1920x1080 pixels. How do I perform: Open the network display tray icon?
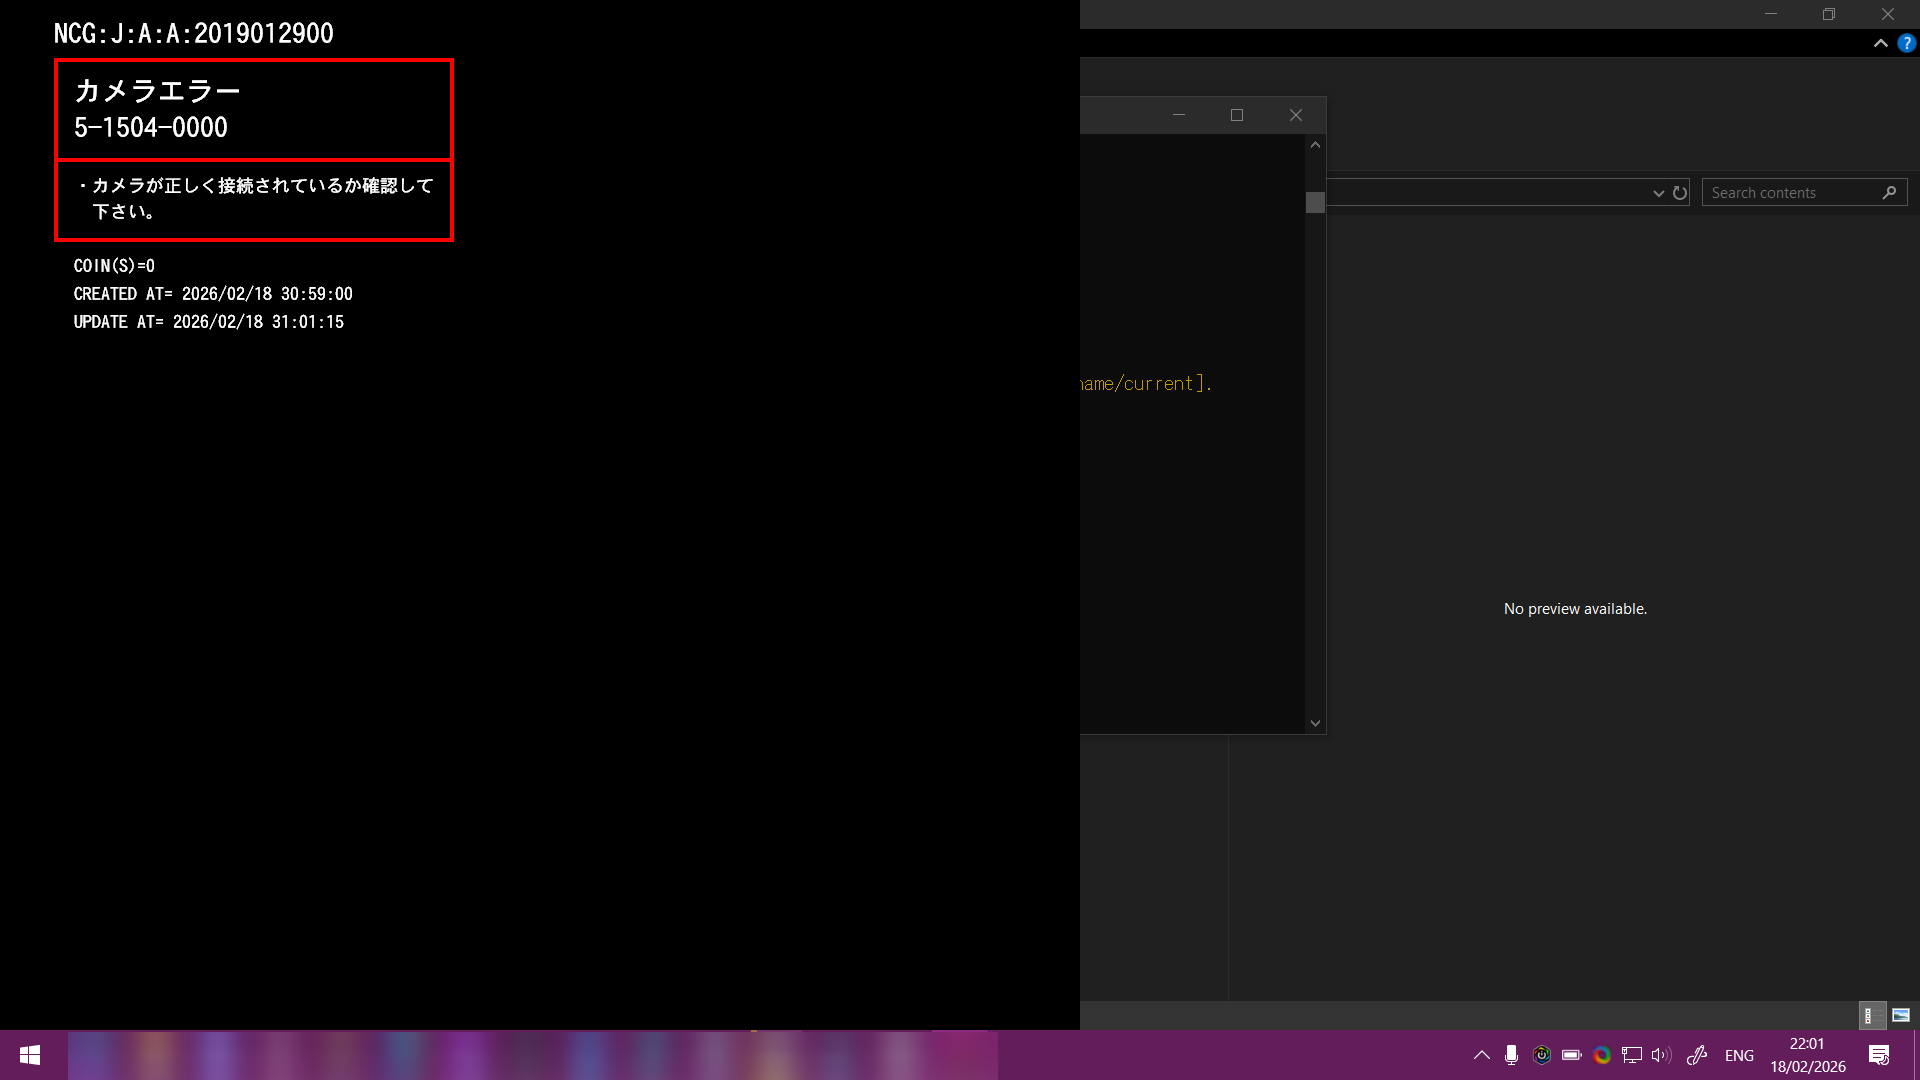click(1632, 1055)
